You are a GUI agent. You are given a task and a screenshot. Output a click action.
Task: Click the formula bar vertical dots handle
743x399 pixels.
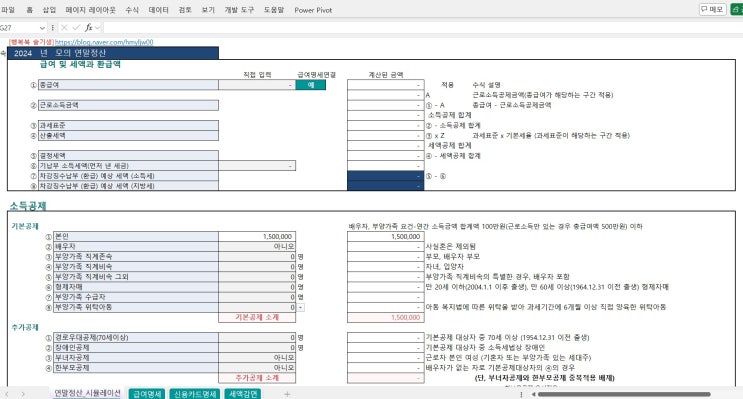pyautogui.click(x=53, y=28)
